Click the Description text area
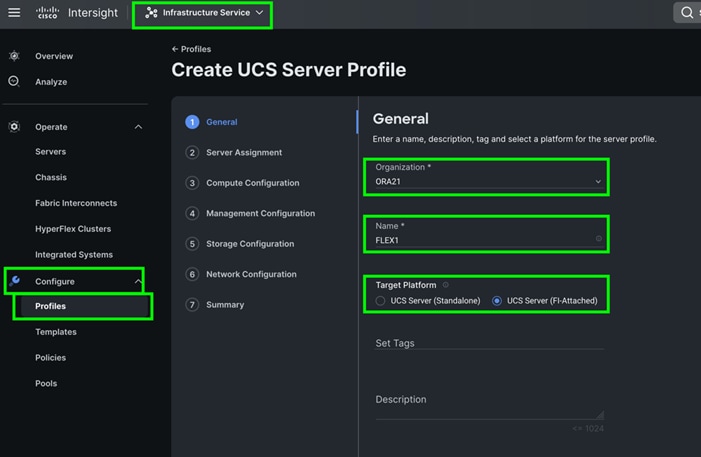This screenshot has width=701, height=457. (x=489, y=405)
